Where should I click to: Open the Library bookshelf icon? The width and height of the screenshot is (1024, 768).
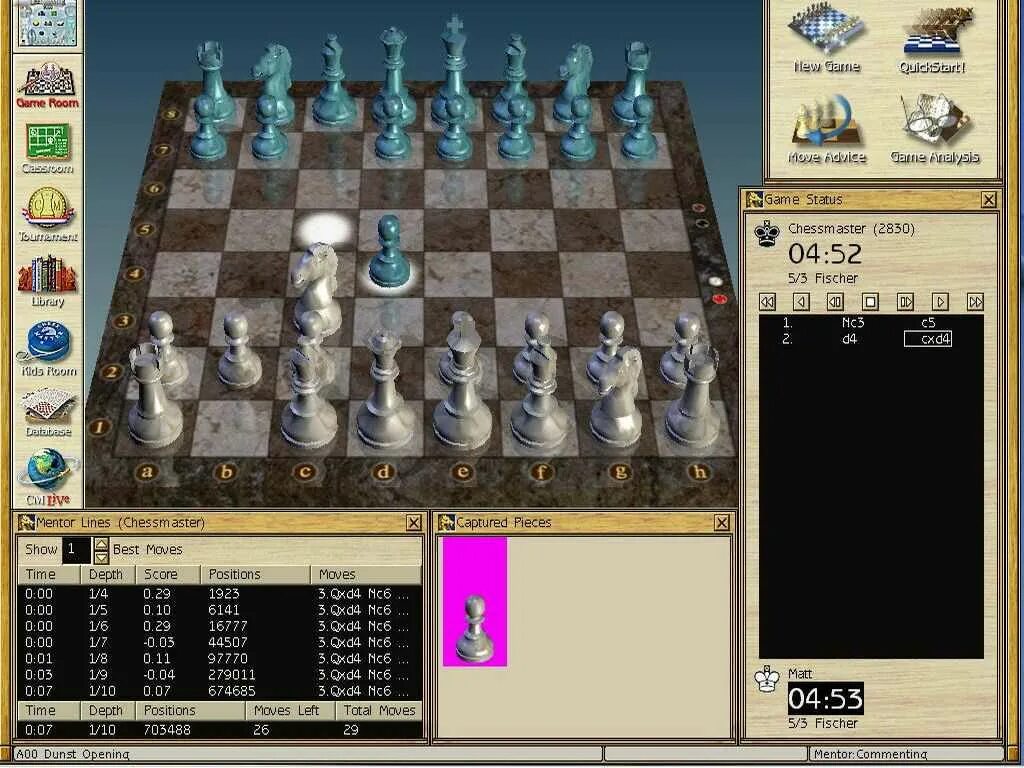48,282
